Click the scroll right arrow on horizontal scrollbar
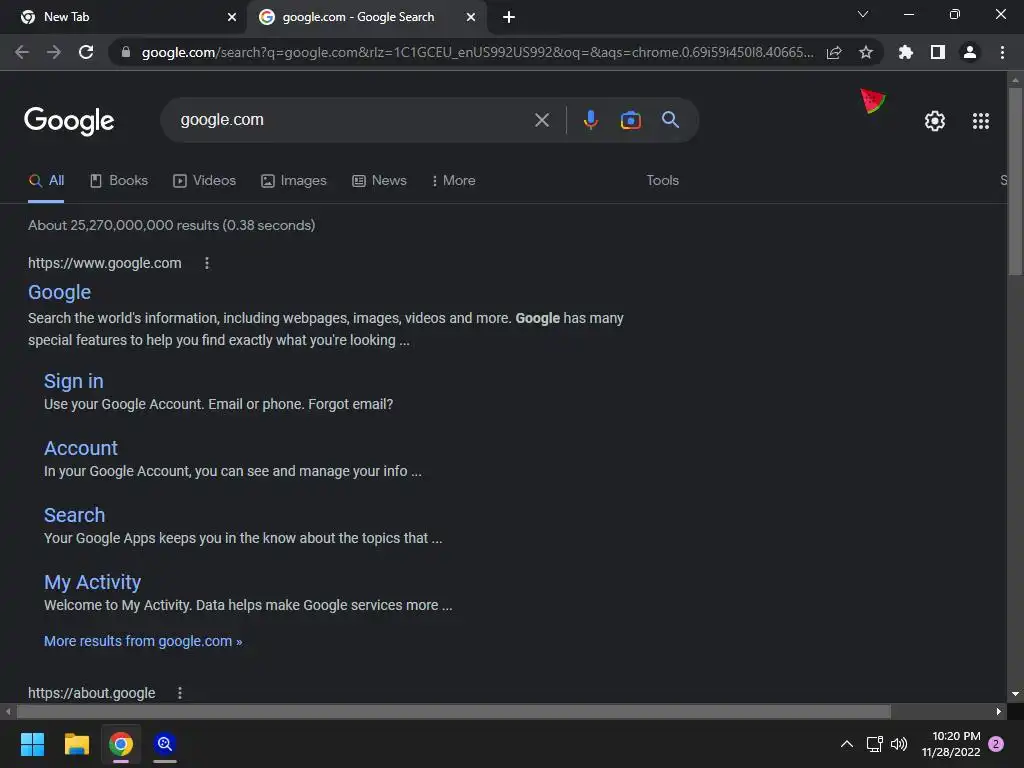The image size is (1024, 768). coord(999,711)
